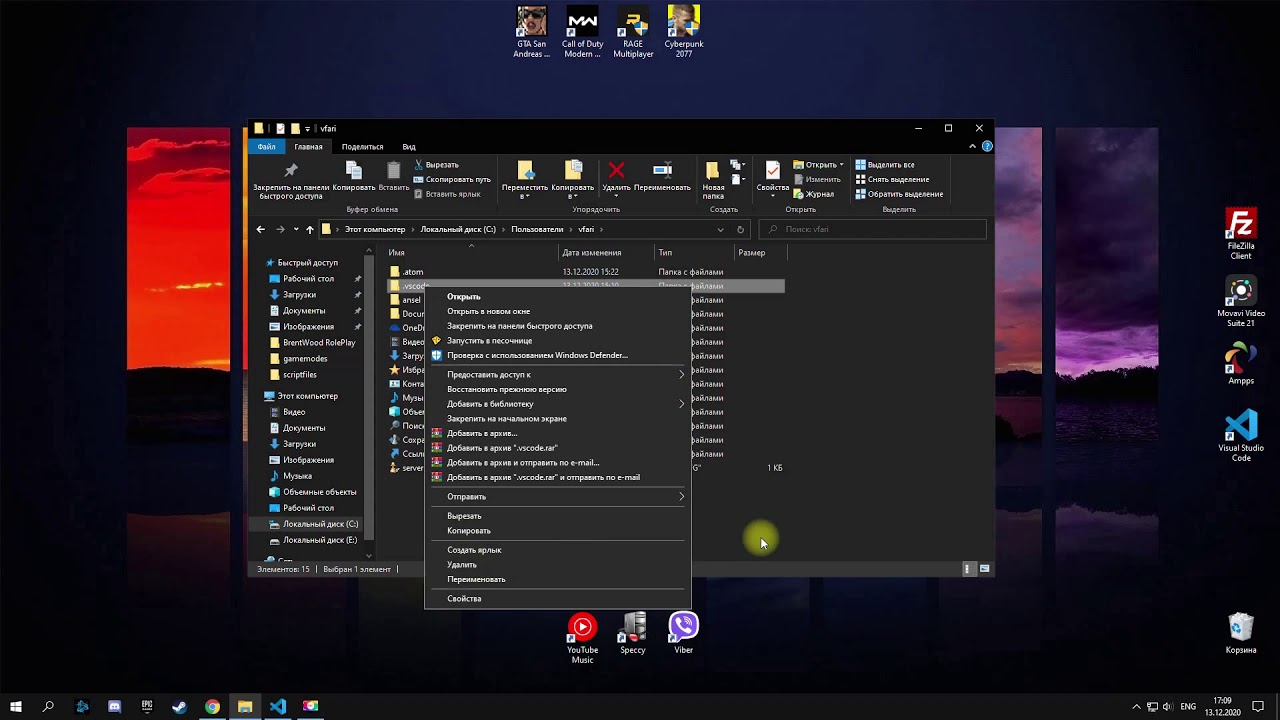1280x720 pixels.
Task: Open the RAGE Multiplayer desktop shortcut
Action: (633, 32)
